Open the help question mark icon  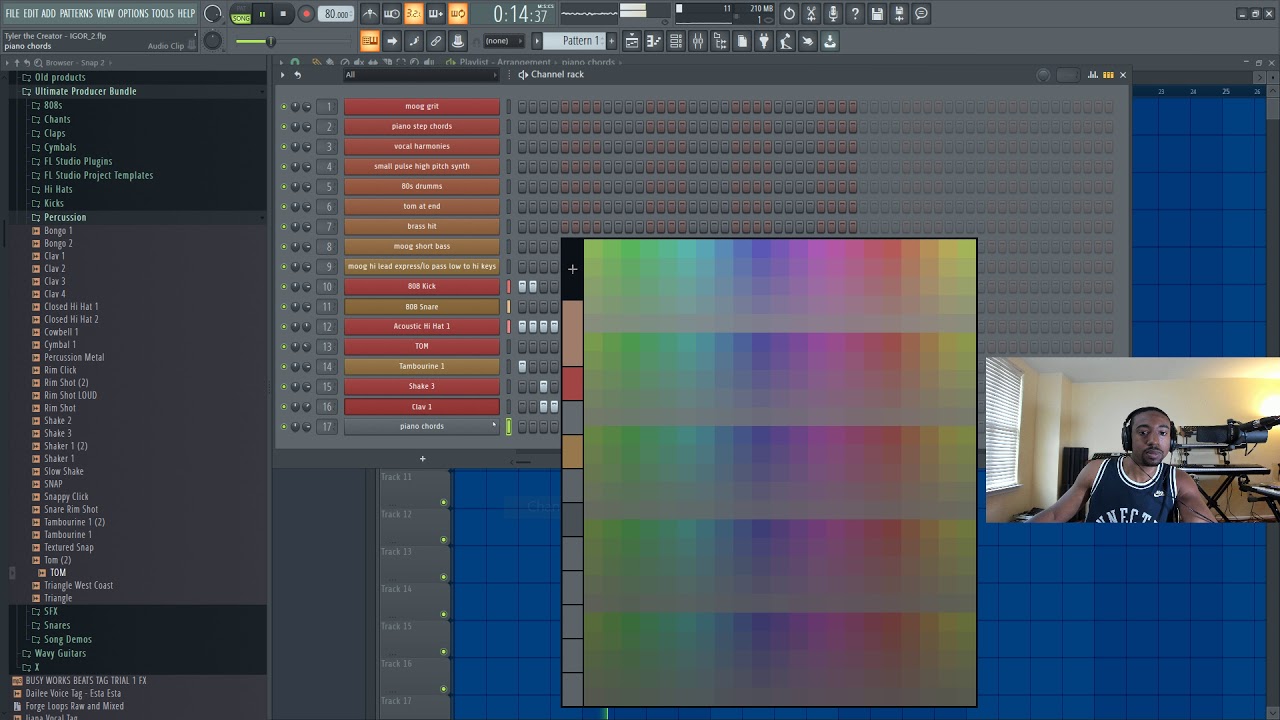coord(855,14)
